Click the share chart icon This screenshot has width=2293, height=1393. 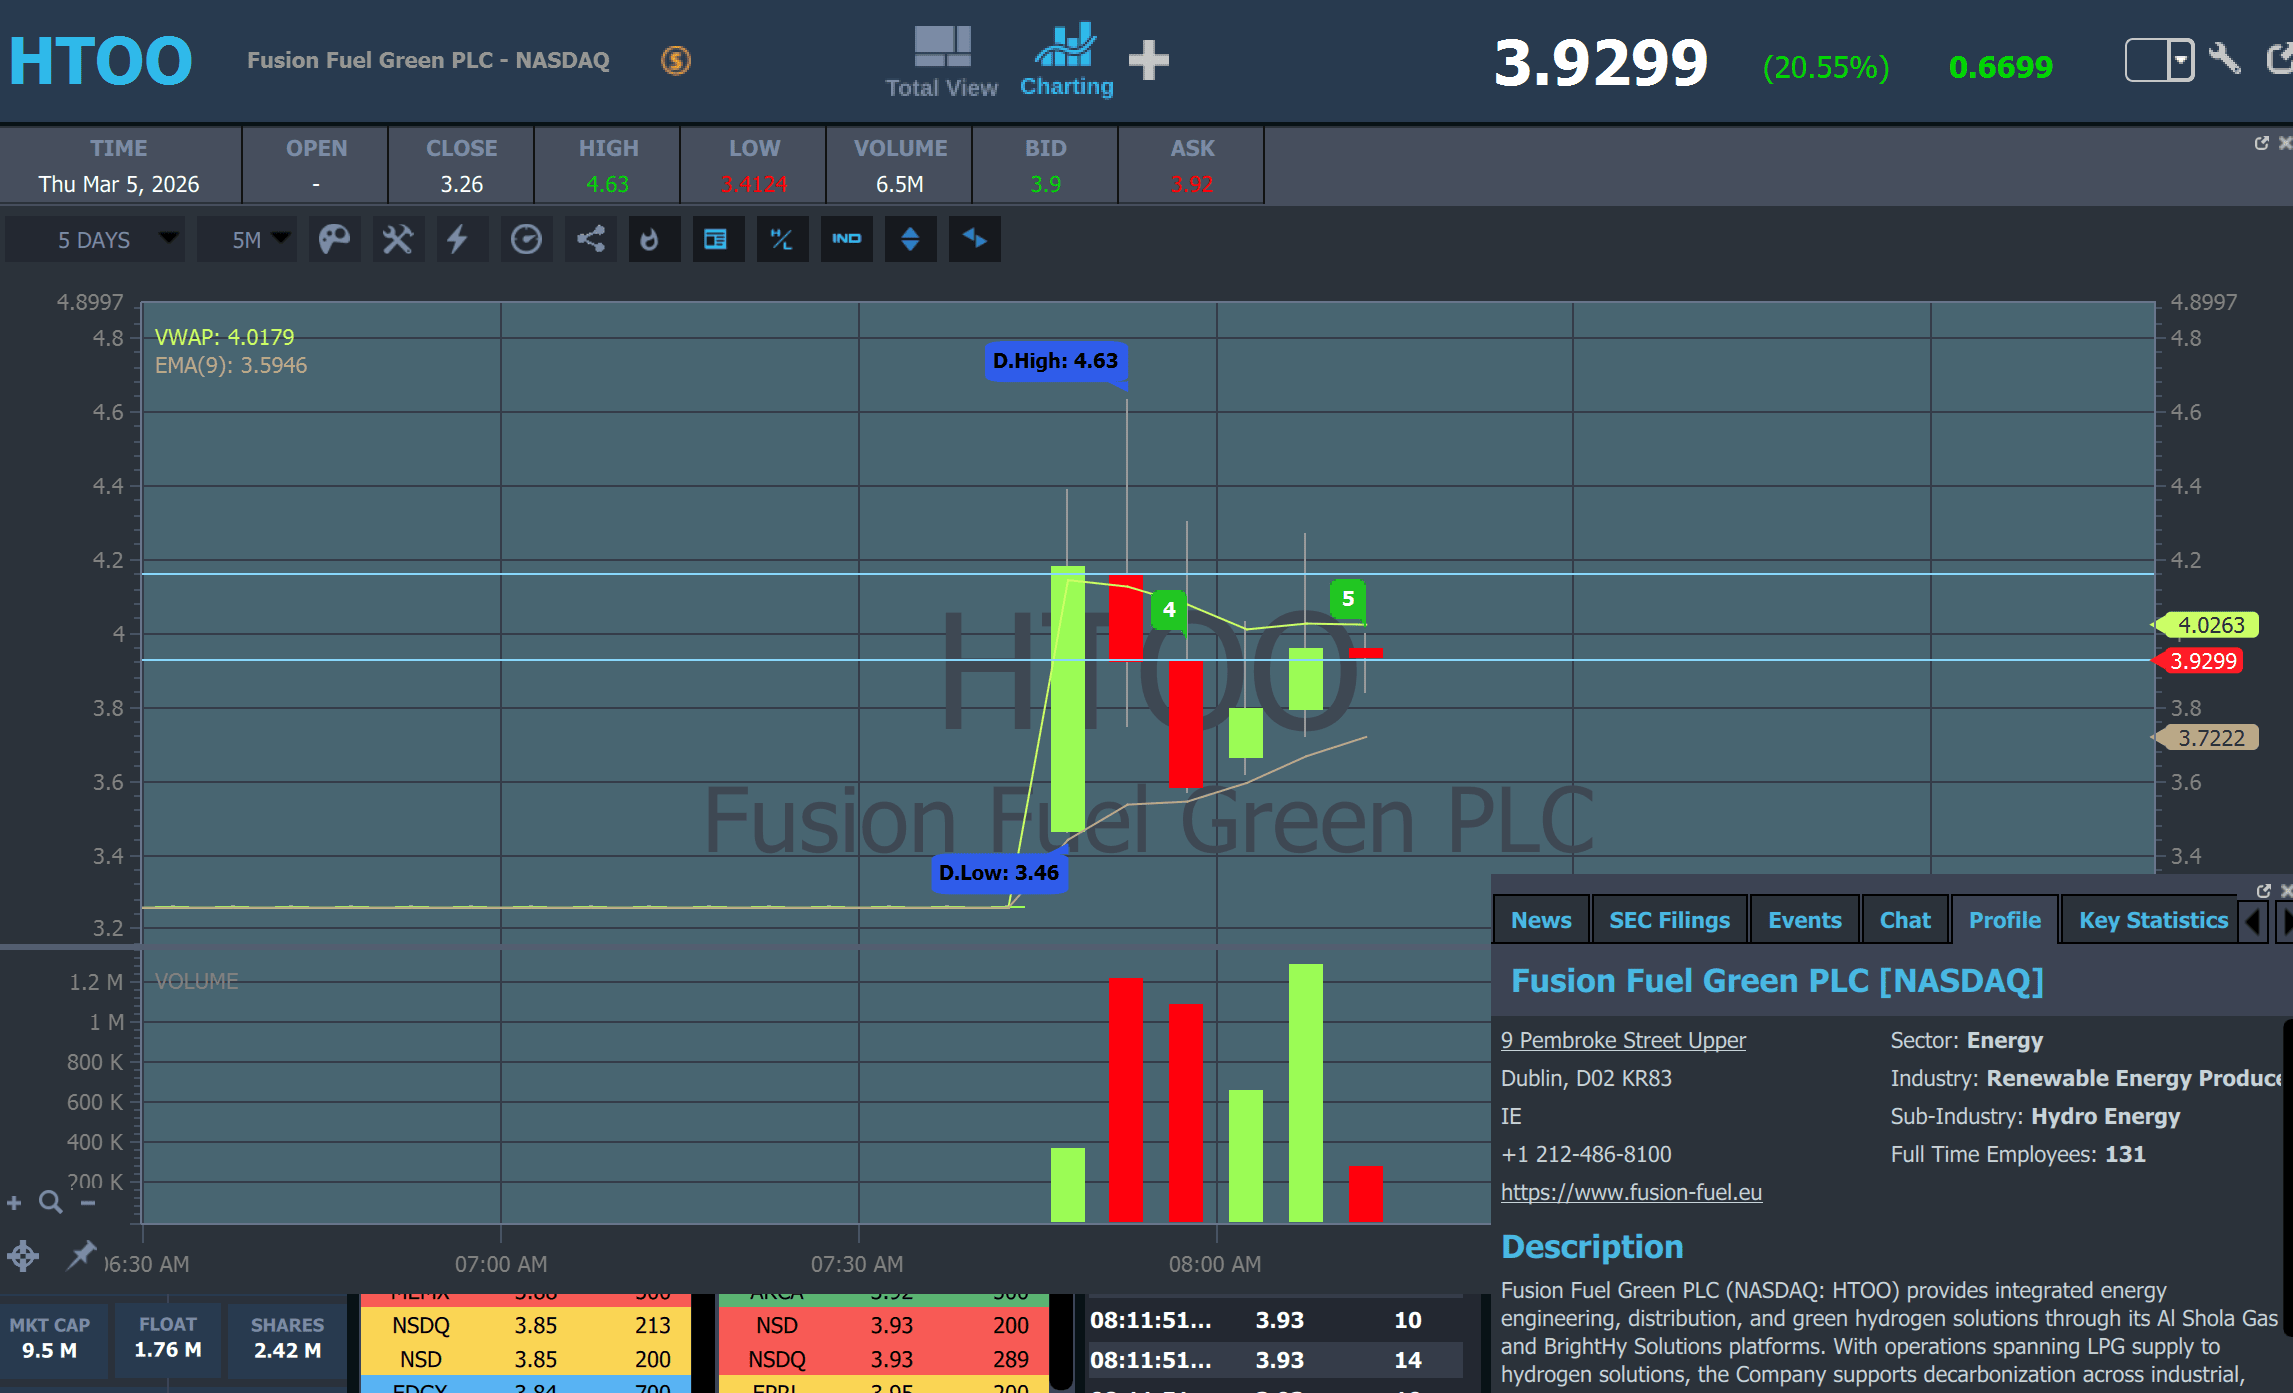[x=590, y=240]
